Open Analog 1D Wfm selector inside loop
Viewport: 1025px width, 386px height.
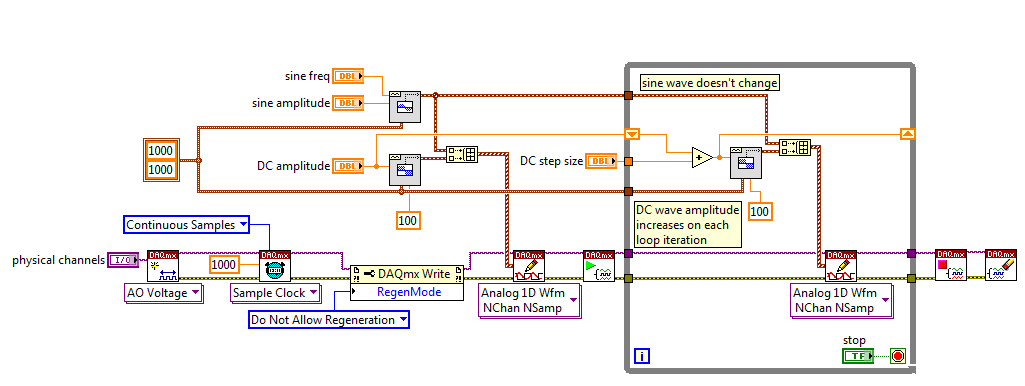pos(841,300)
